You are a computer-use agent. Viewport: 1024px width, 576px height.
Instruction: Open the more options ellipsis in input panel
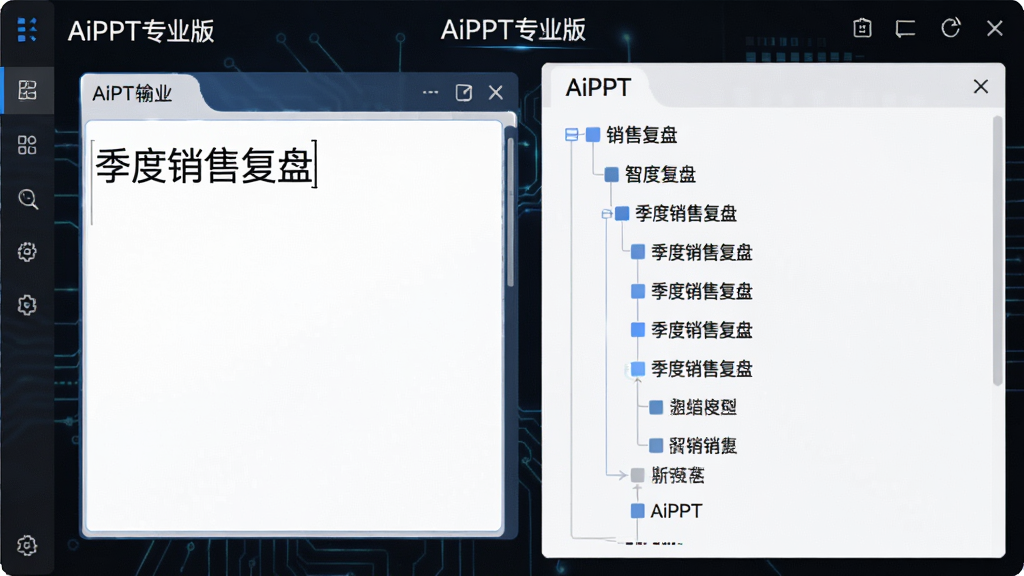click(430, 92)
